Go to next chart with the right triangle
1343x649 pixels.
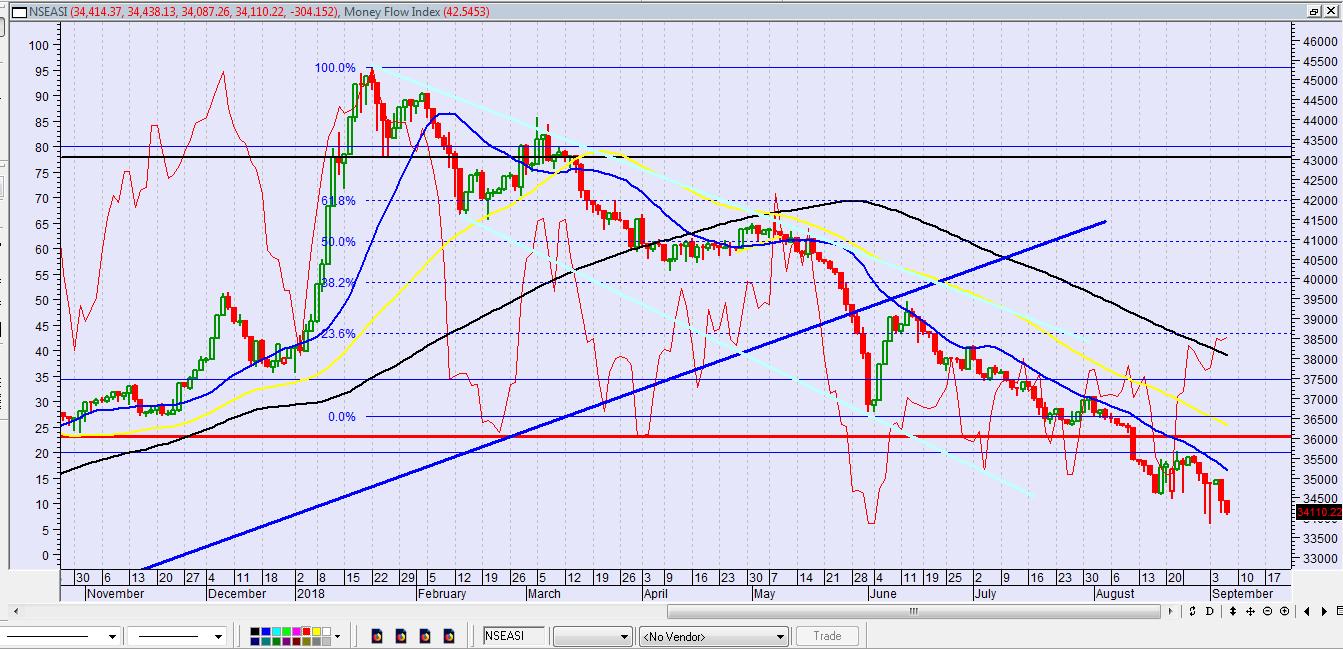(x=1324, y=611)
